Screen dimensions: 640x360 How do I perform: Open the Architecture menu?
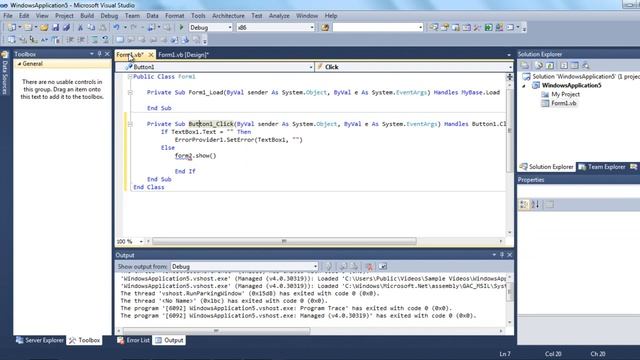click(228, 16)
